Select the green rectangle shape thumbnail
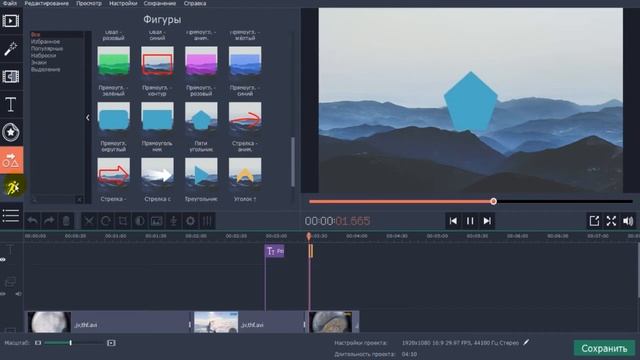Image resolution: width=640 pixels, height=360 pixels. (113, 61)
